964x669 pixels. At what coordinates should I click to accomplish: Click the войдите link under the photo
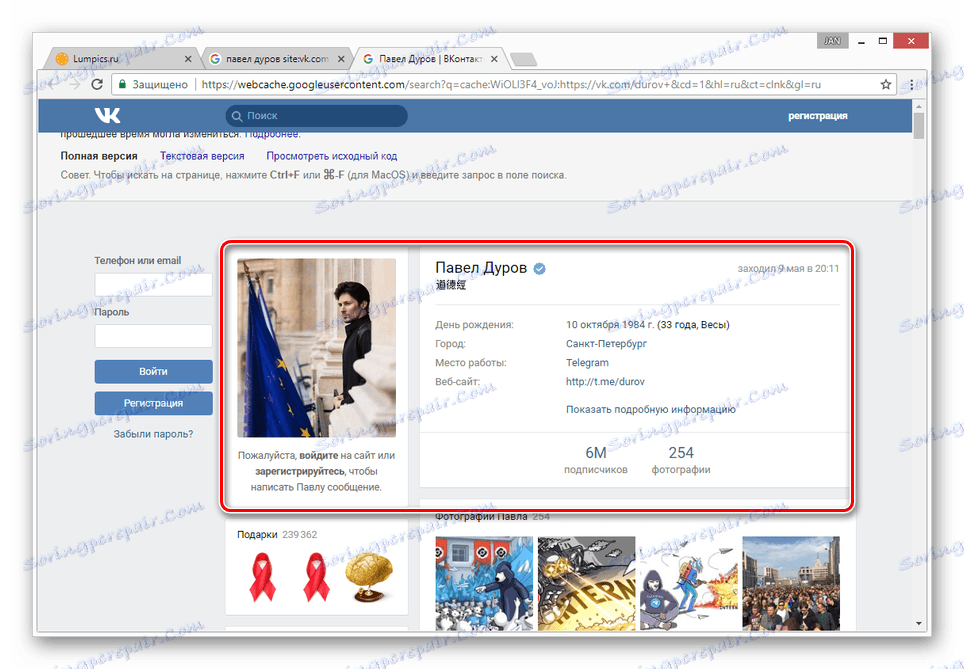point(318,456)
